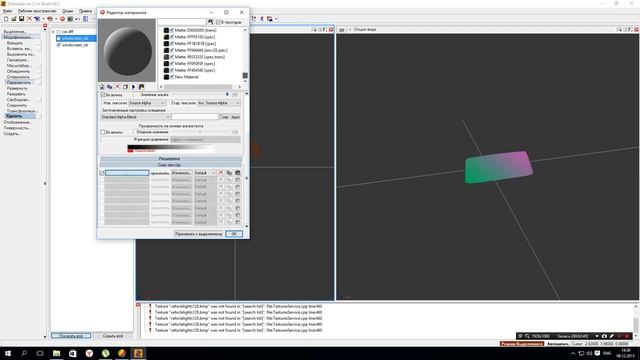The height and width of the screenshot is (360, 640).
Task: Toggle the В иерархии checkbox
Action: point(218,22)
